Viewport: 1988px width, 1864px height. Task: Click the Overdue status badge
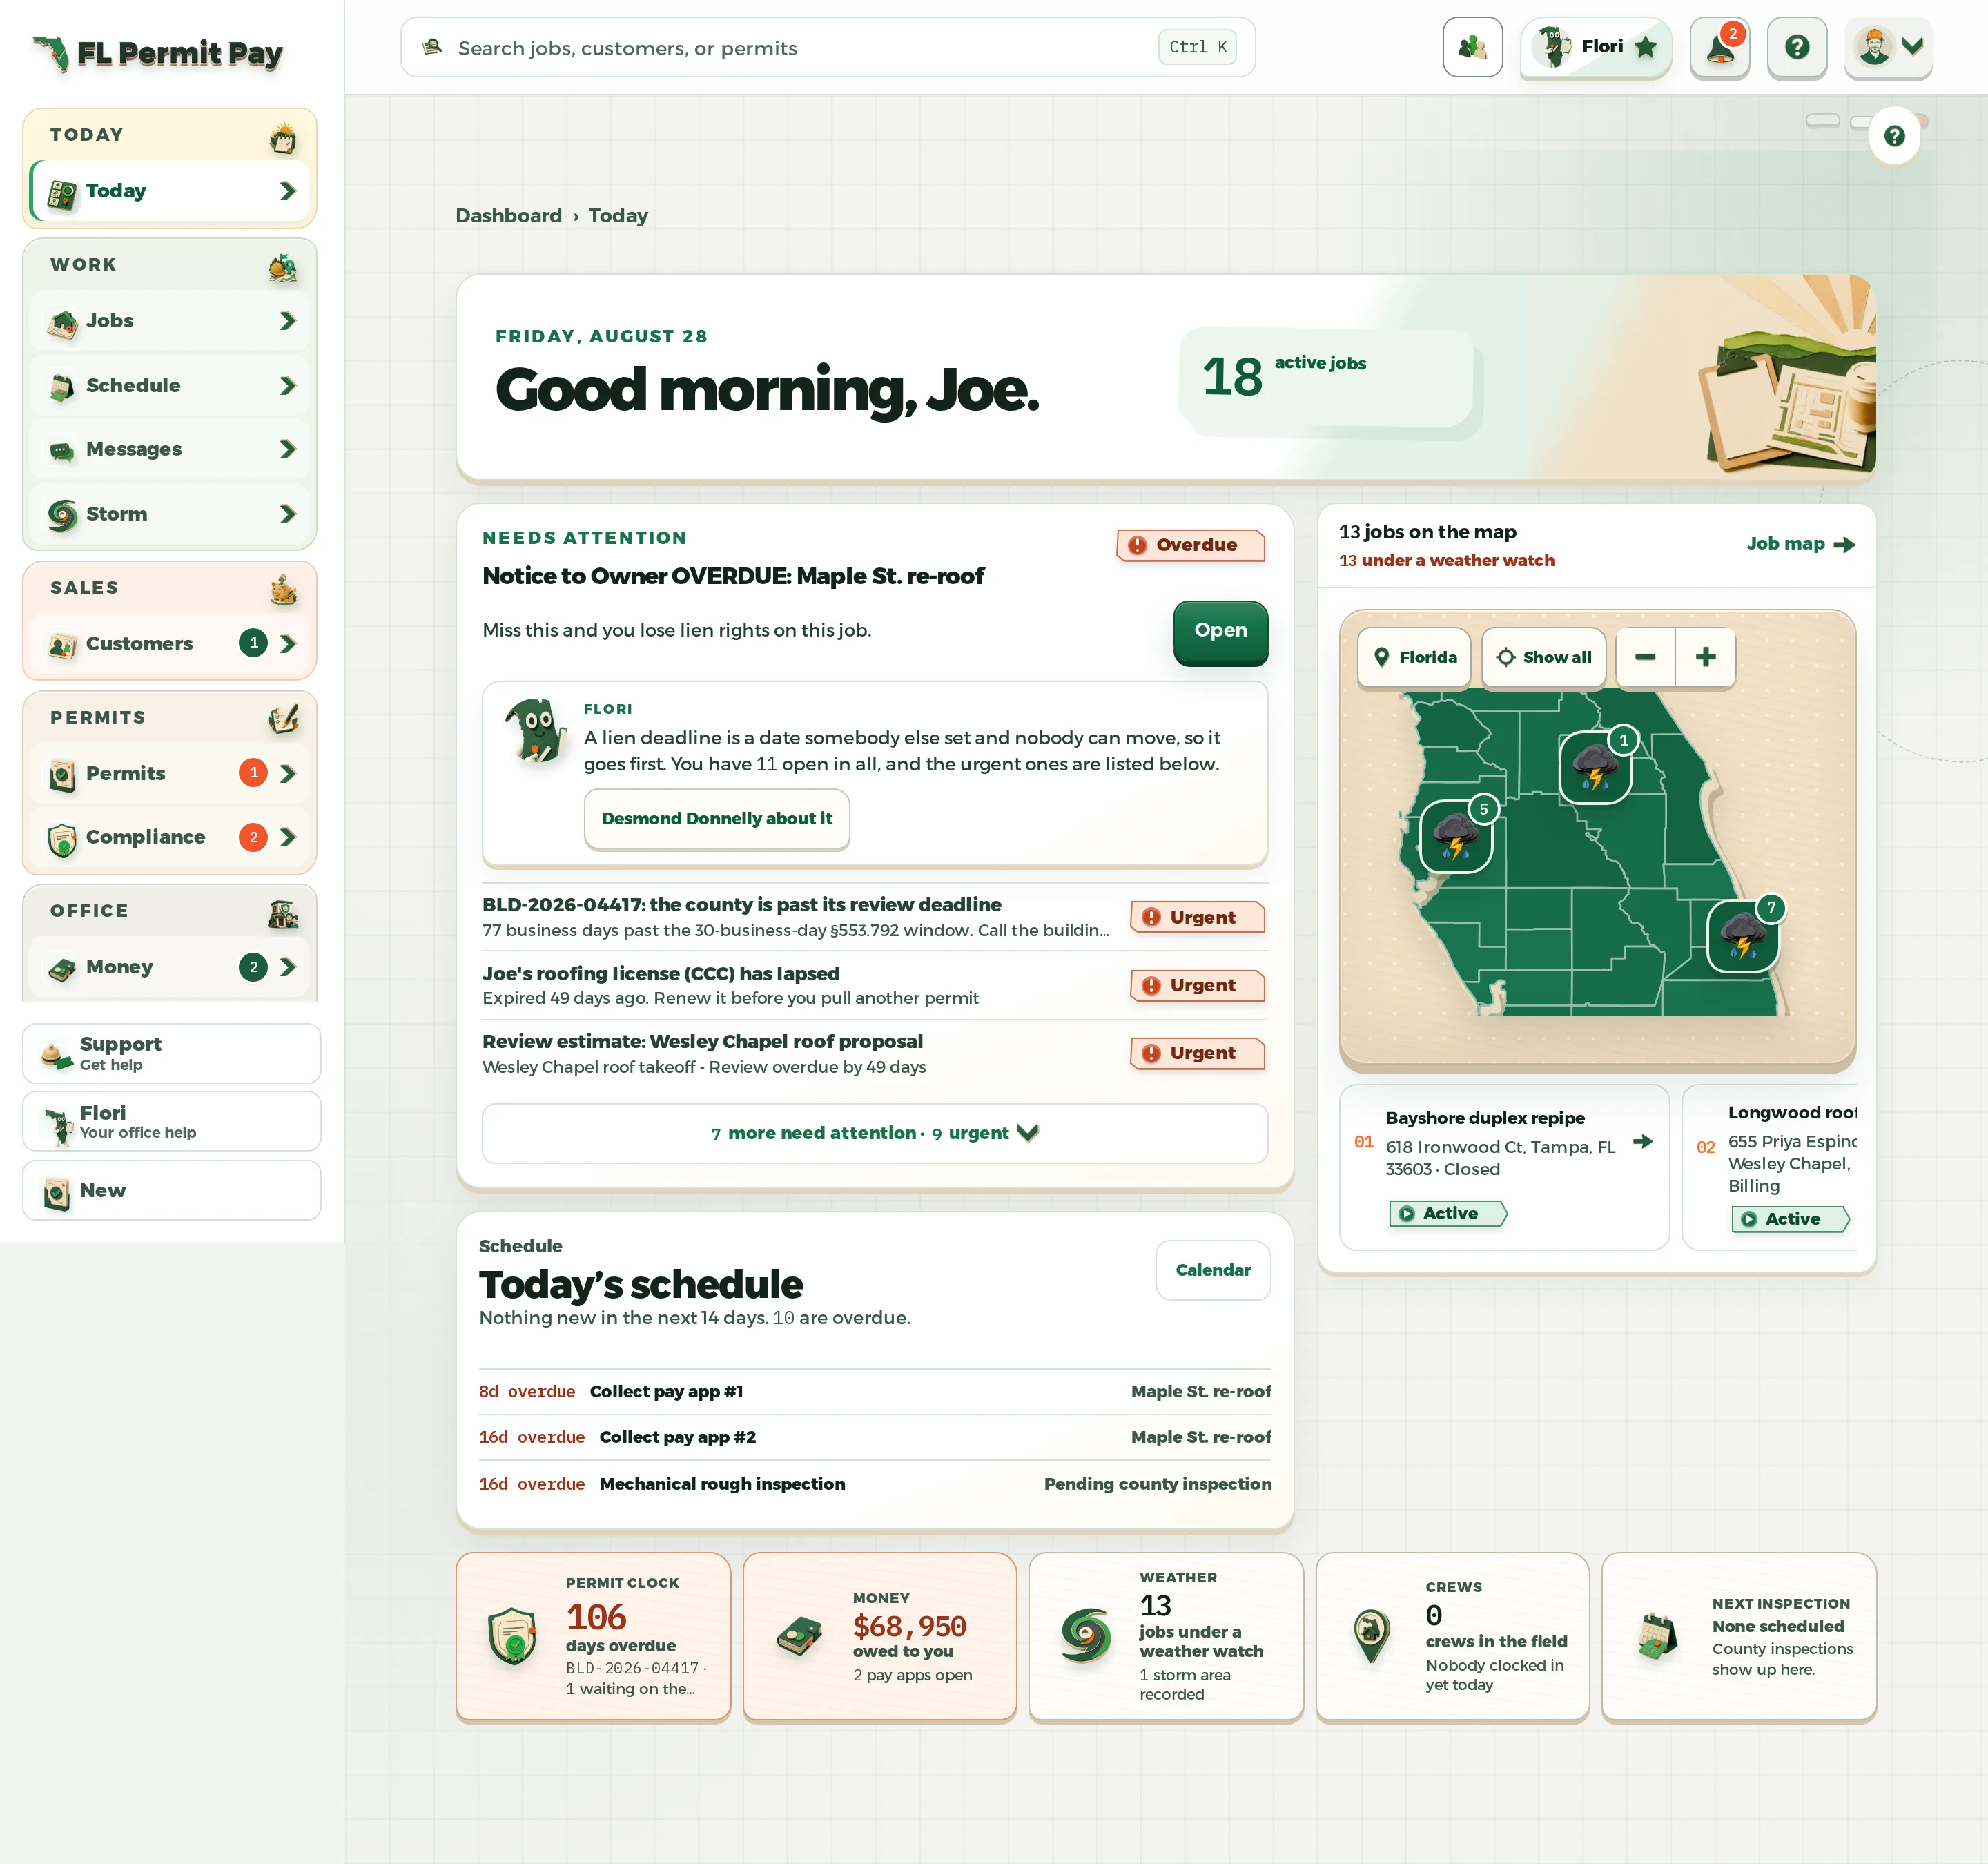(1190, 545)
